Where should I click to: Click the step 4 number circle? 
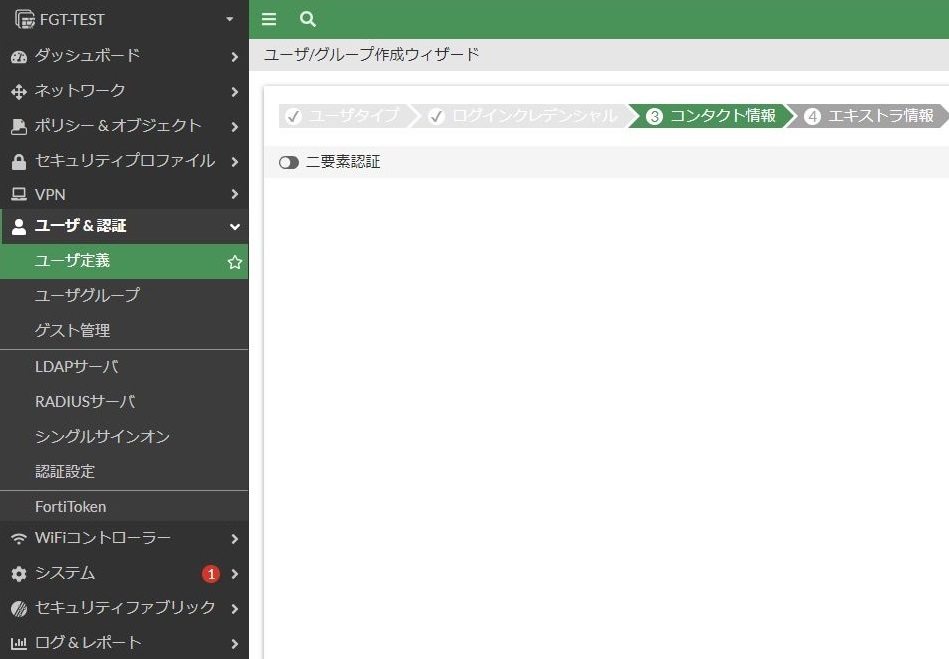(x=812, y=116)
